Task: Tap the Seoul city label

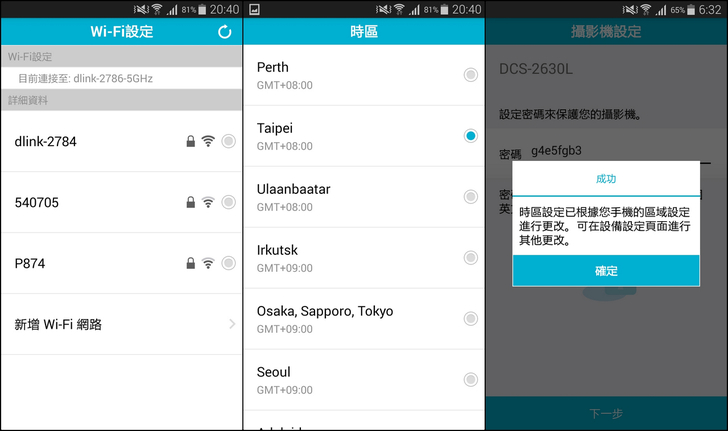Action: pos(273,372)
